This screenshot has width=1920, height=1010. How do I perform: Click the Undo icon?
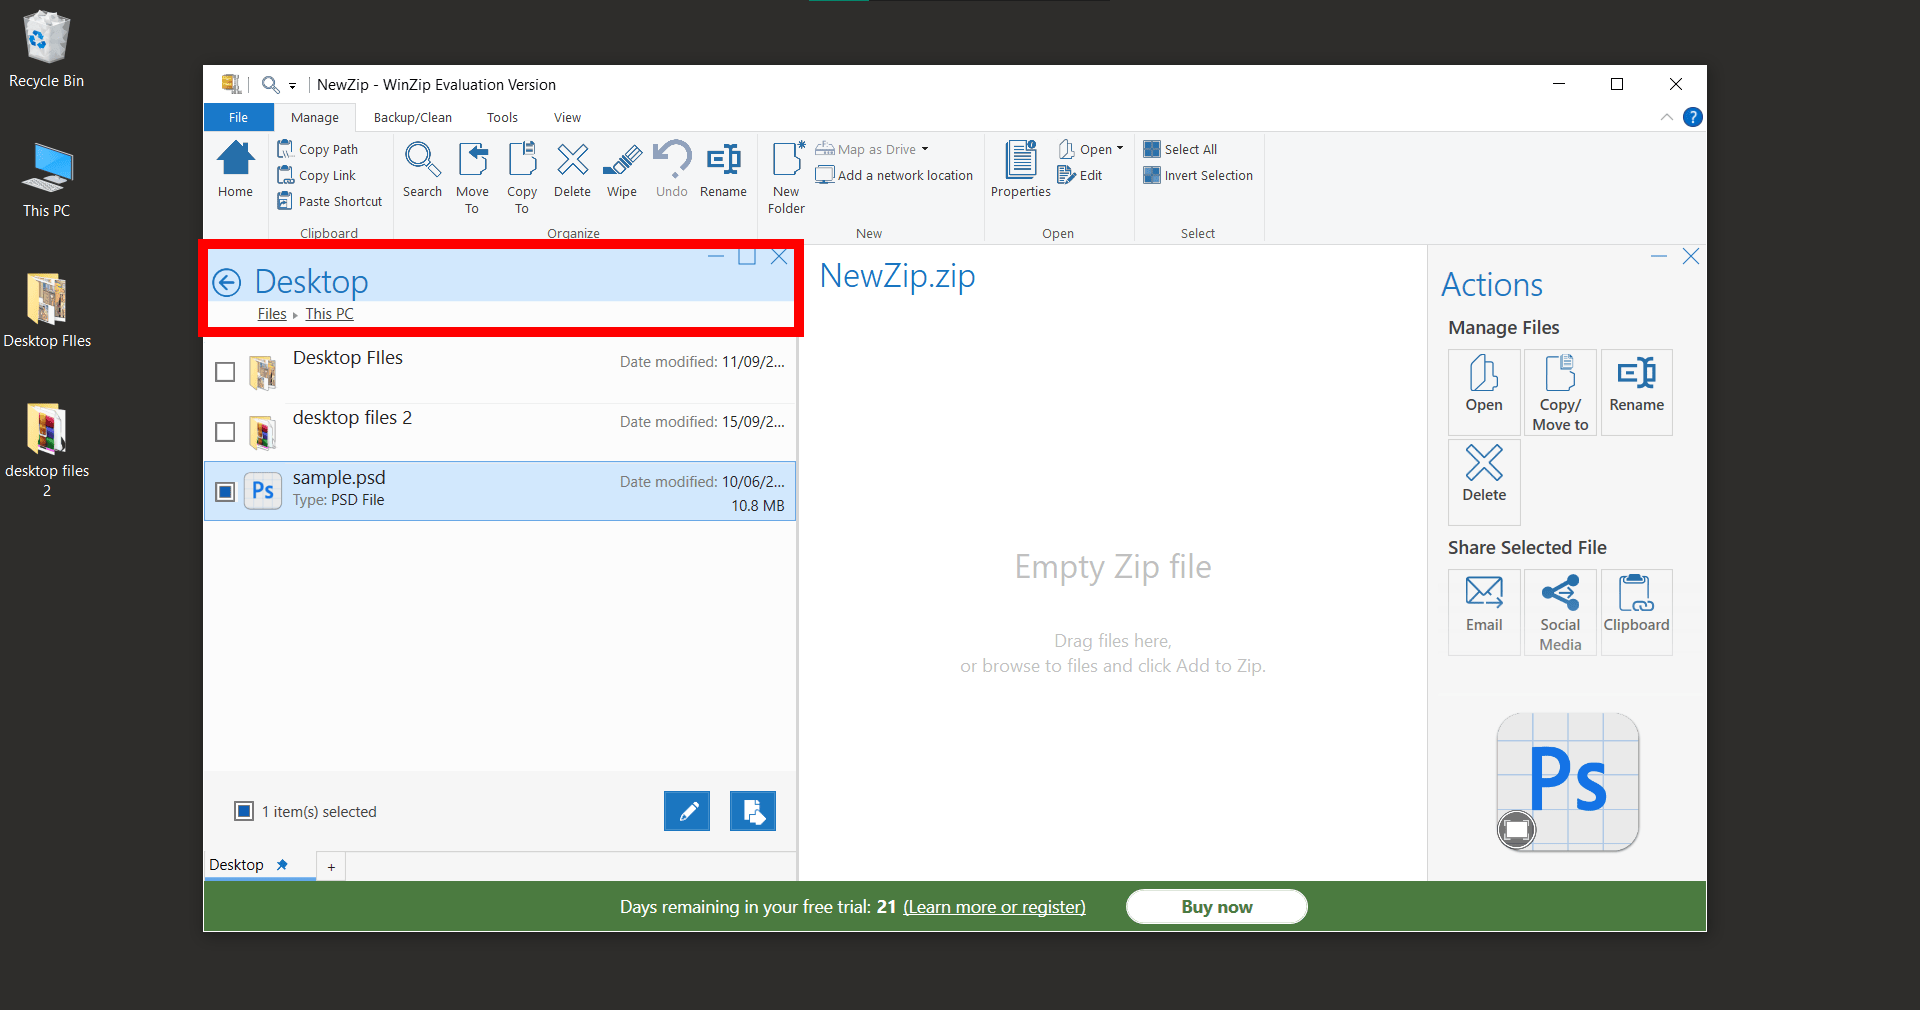(x=671, y=167)
